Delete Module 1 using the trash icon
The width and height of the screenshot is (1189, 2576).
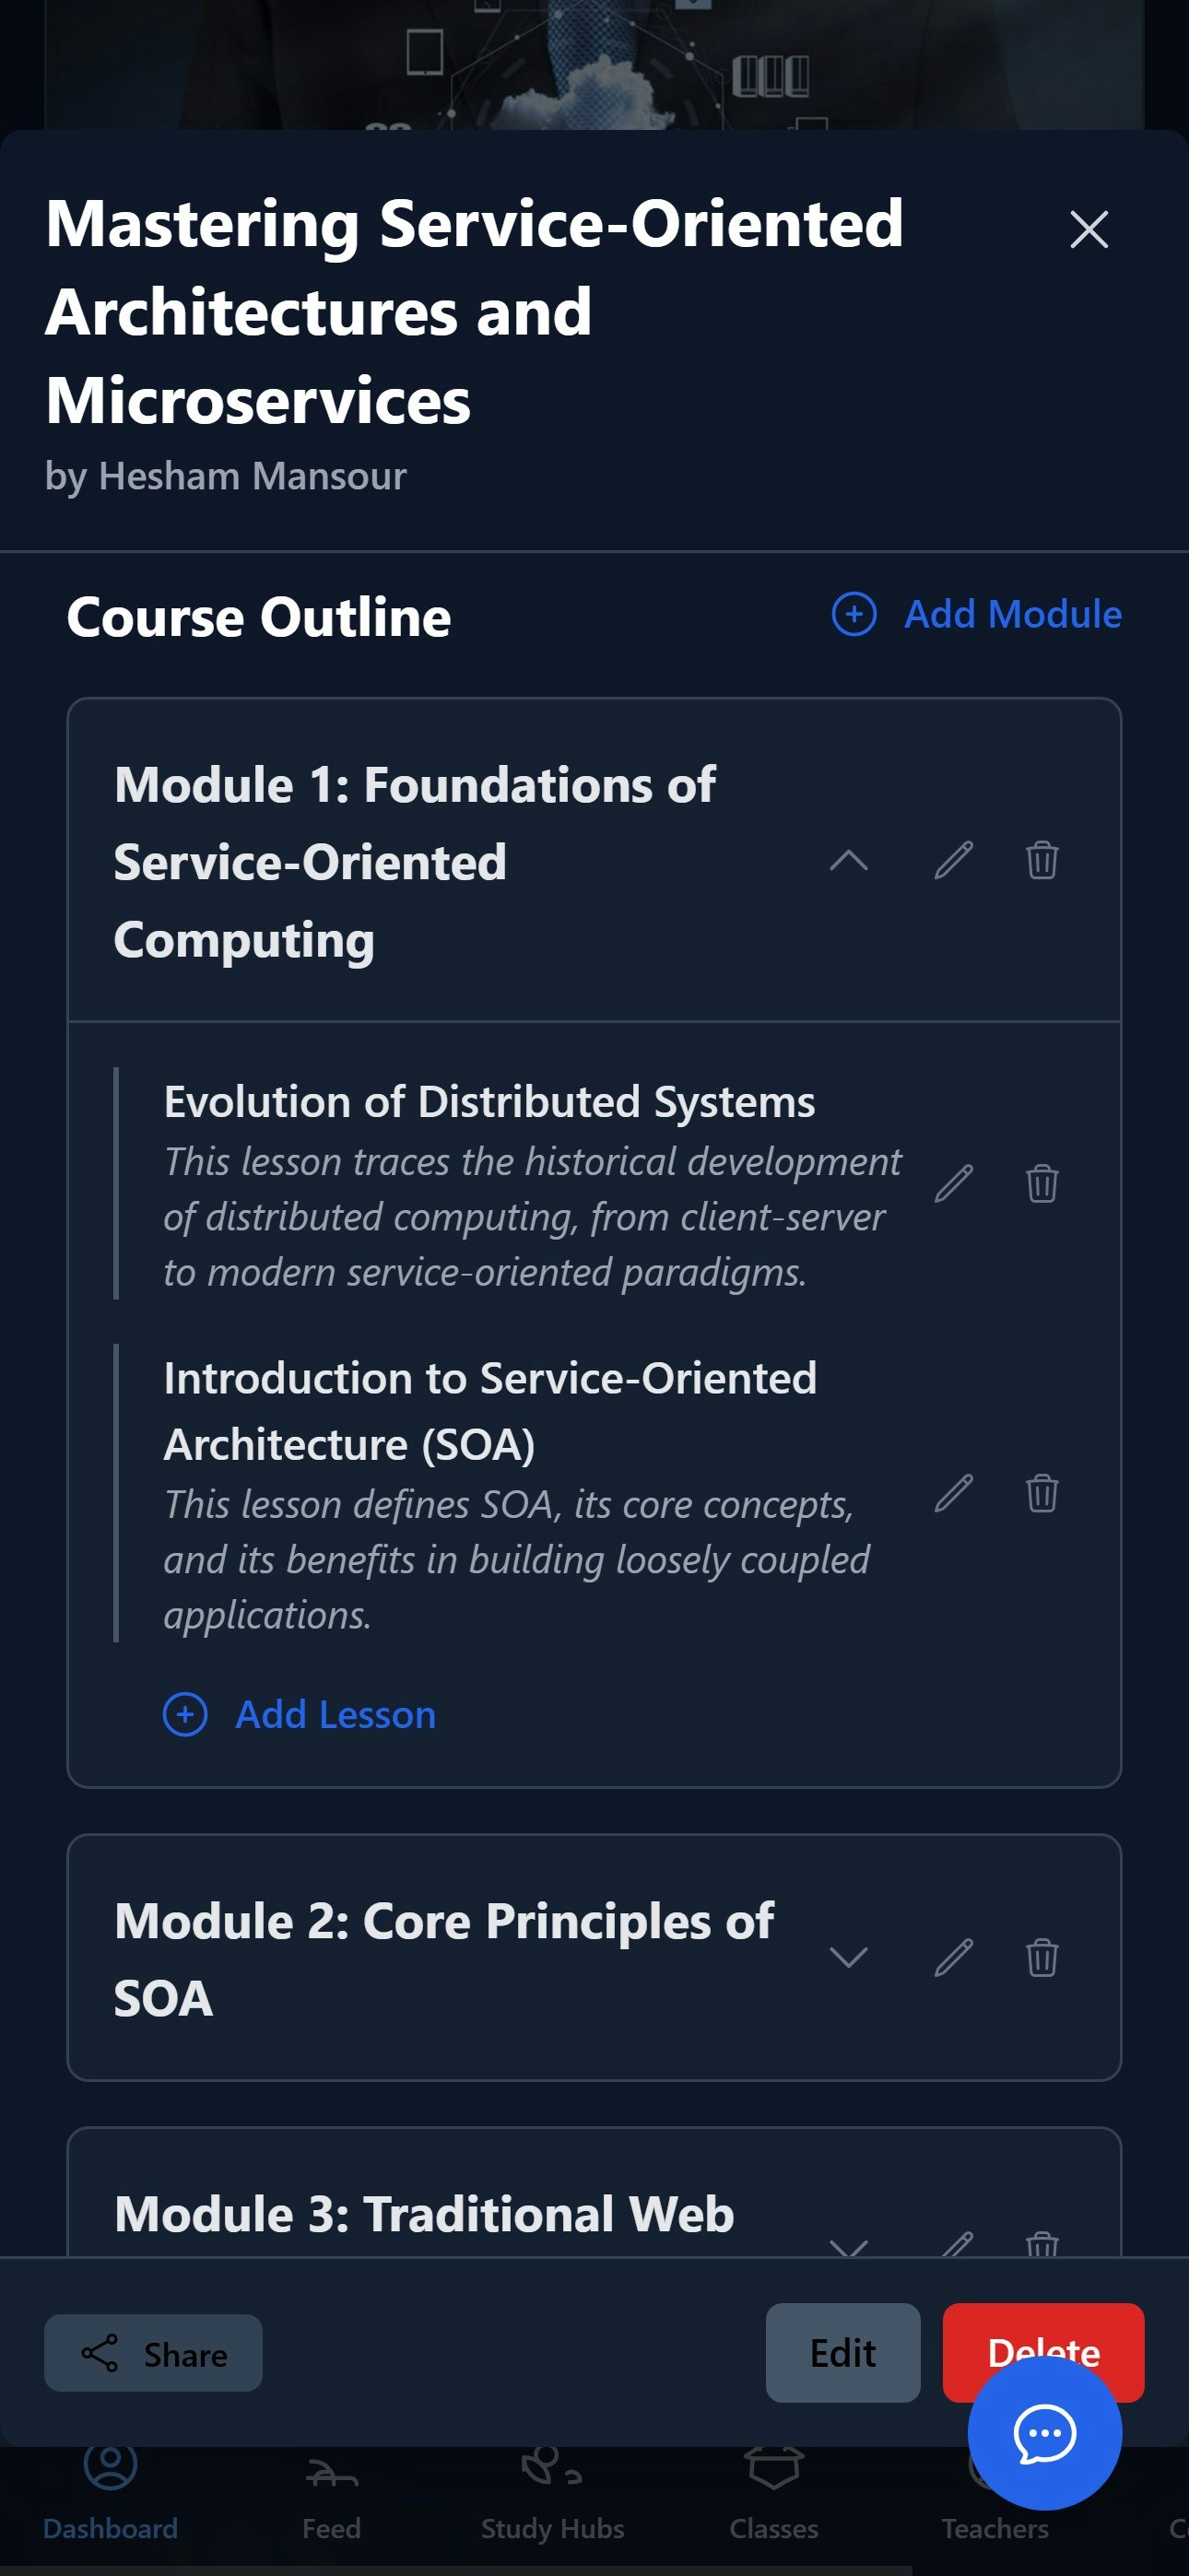(x=1042, y=860)
